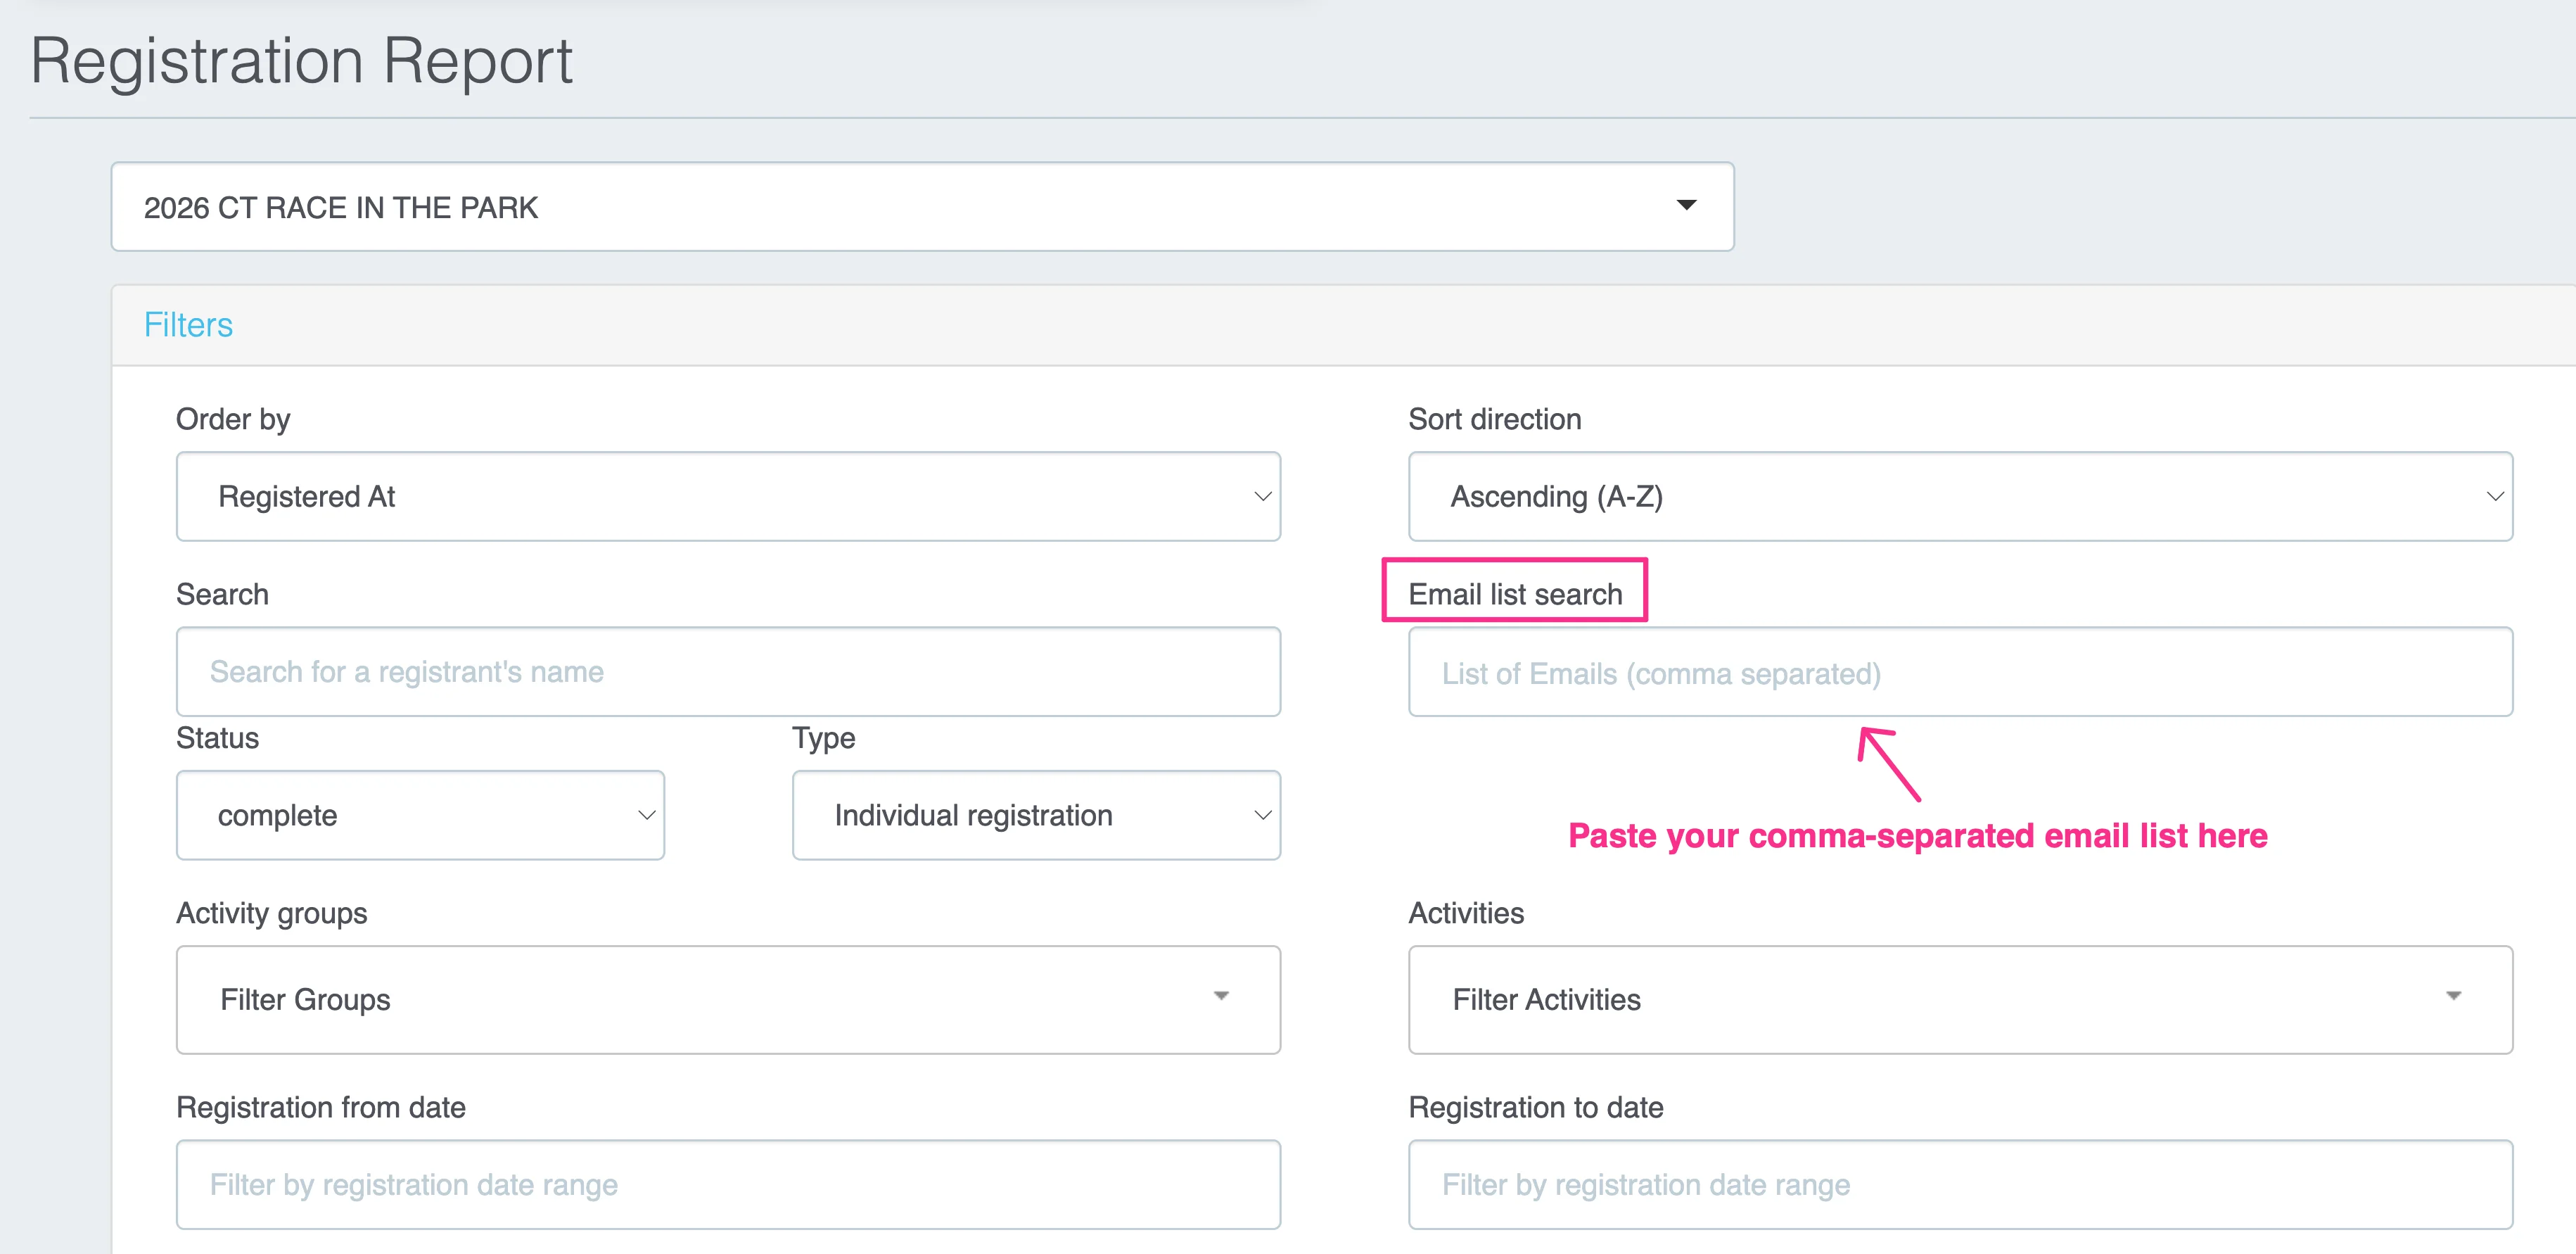This screenshot has height=1254, width=2576.
Task: Click the chevron on the Ascending (A-Z) selector
Action: pyautogui.click(x=2491, y=496)
